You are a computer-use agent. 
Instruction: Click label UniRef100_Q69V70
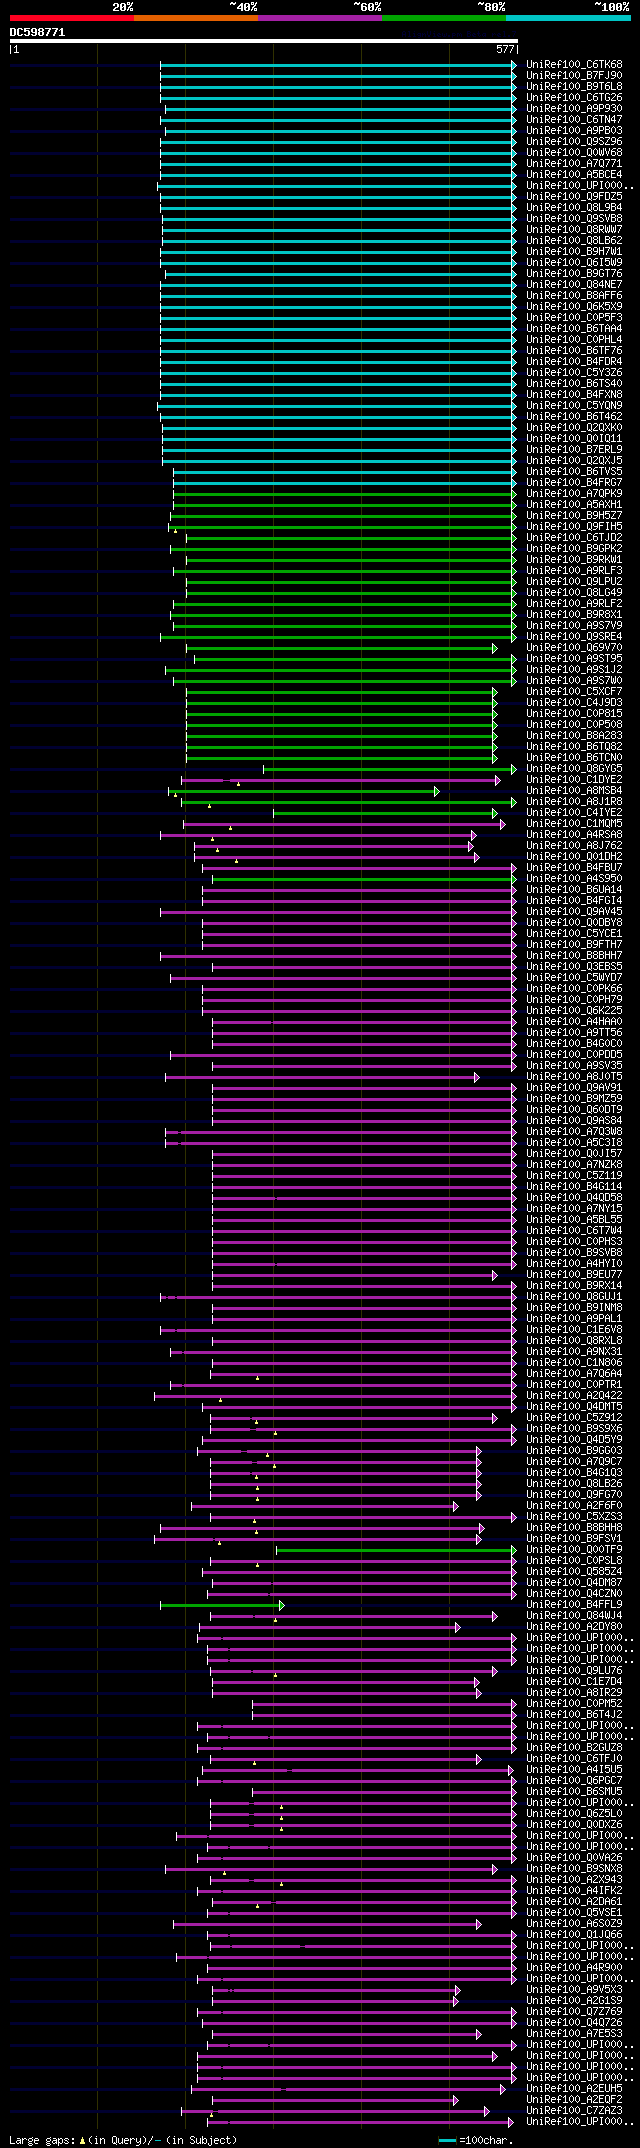pos(574,647)
